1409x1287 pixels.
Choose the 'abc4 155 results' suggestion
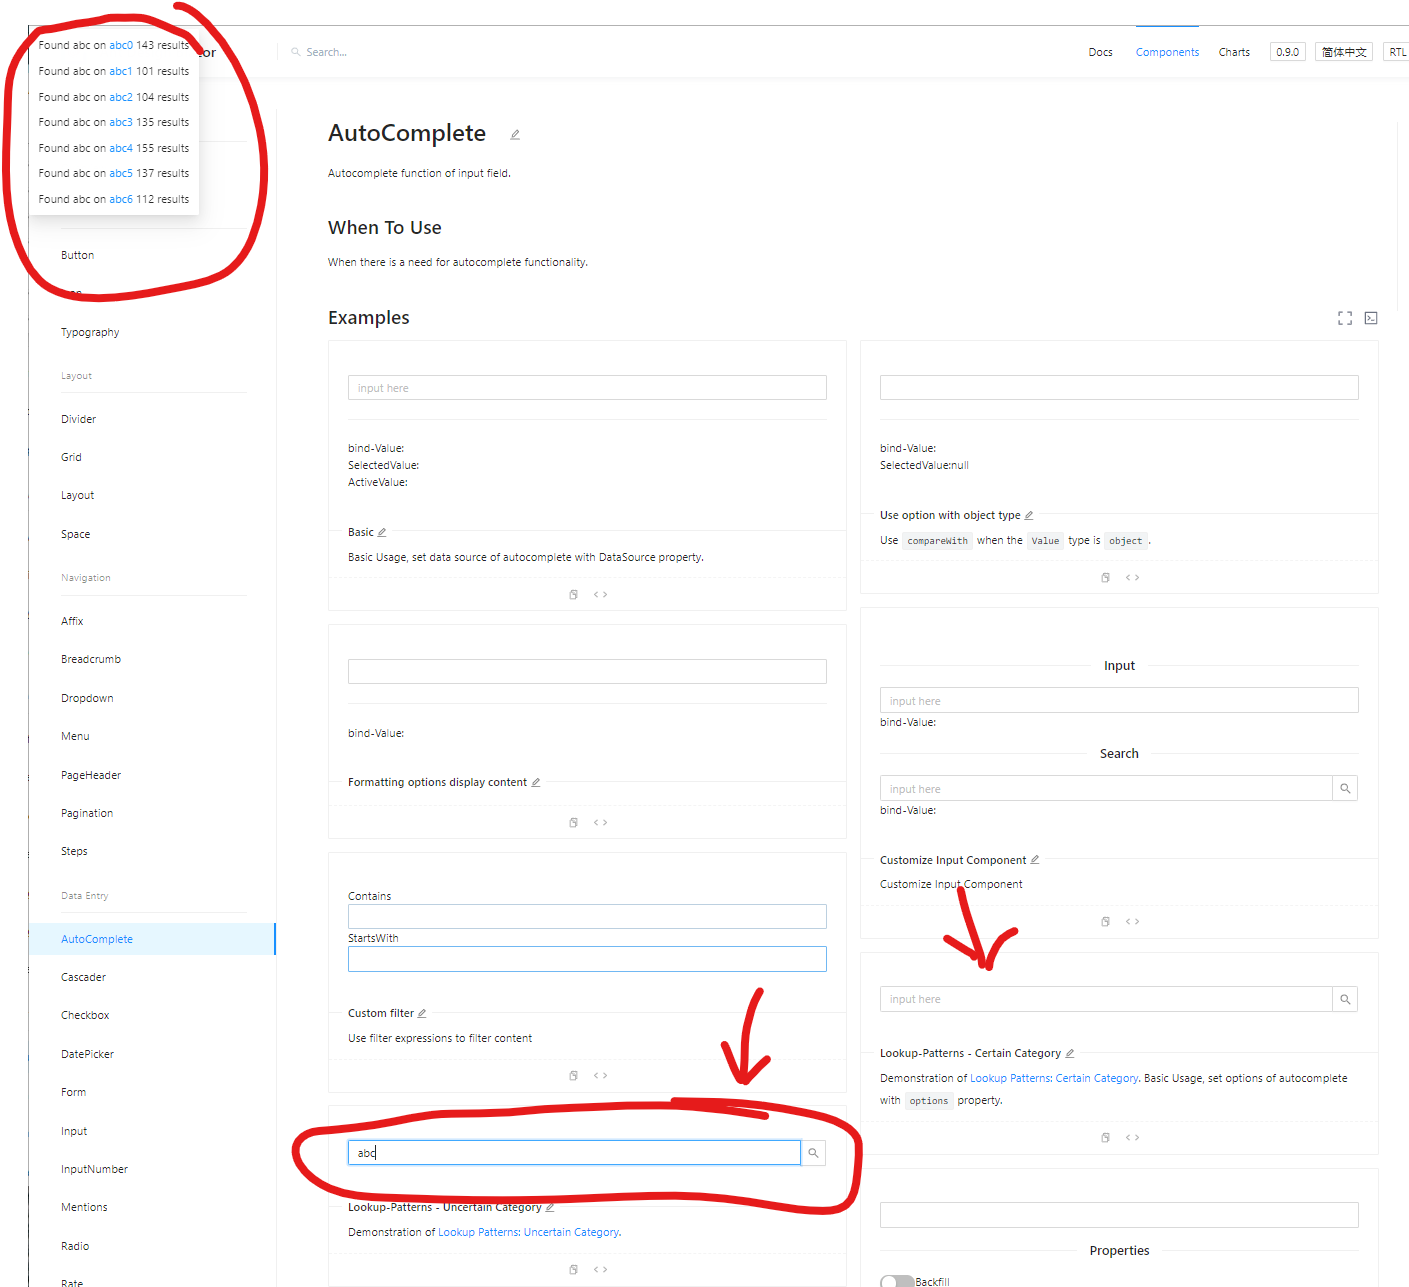click(x=114, y=148)
